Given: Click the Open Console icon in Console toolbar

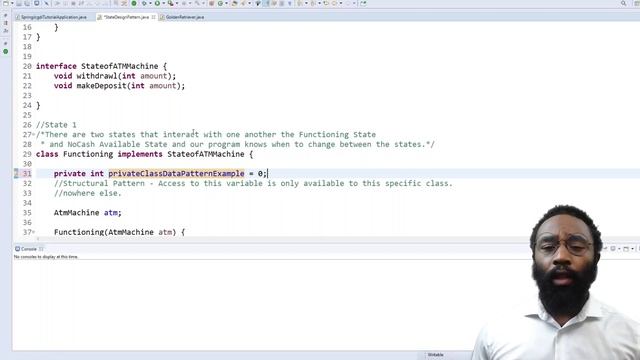Looking at the screenshot, I should [626, 249].
